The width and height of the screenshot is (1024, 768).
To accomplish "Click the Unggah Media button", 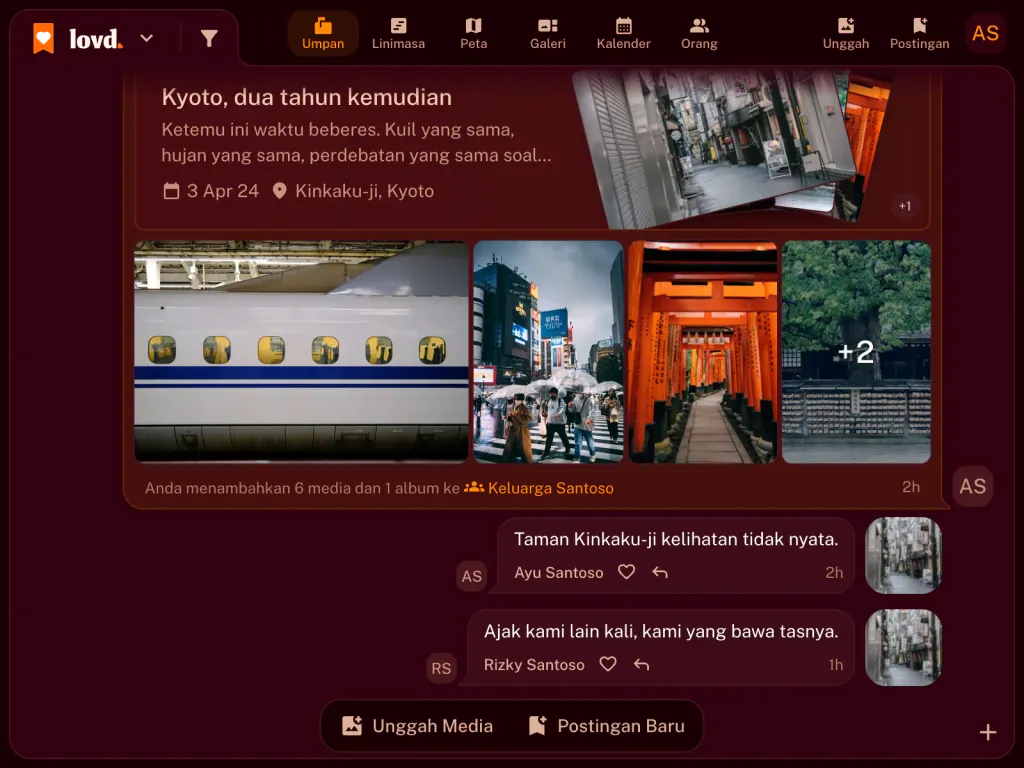I will 417,726.
